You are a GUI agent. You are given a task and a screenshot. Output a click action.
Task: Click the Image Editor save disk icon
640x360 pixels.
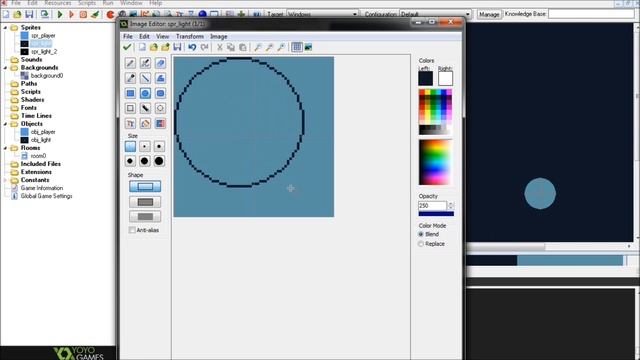177,47
